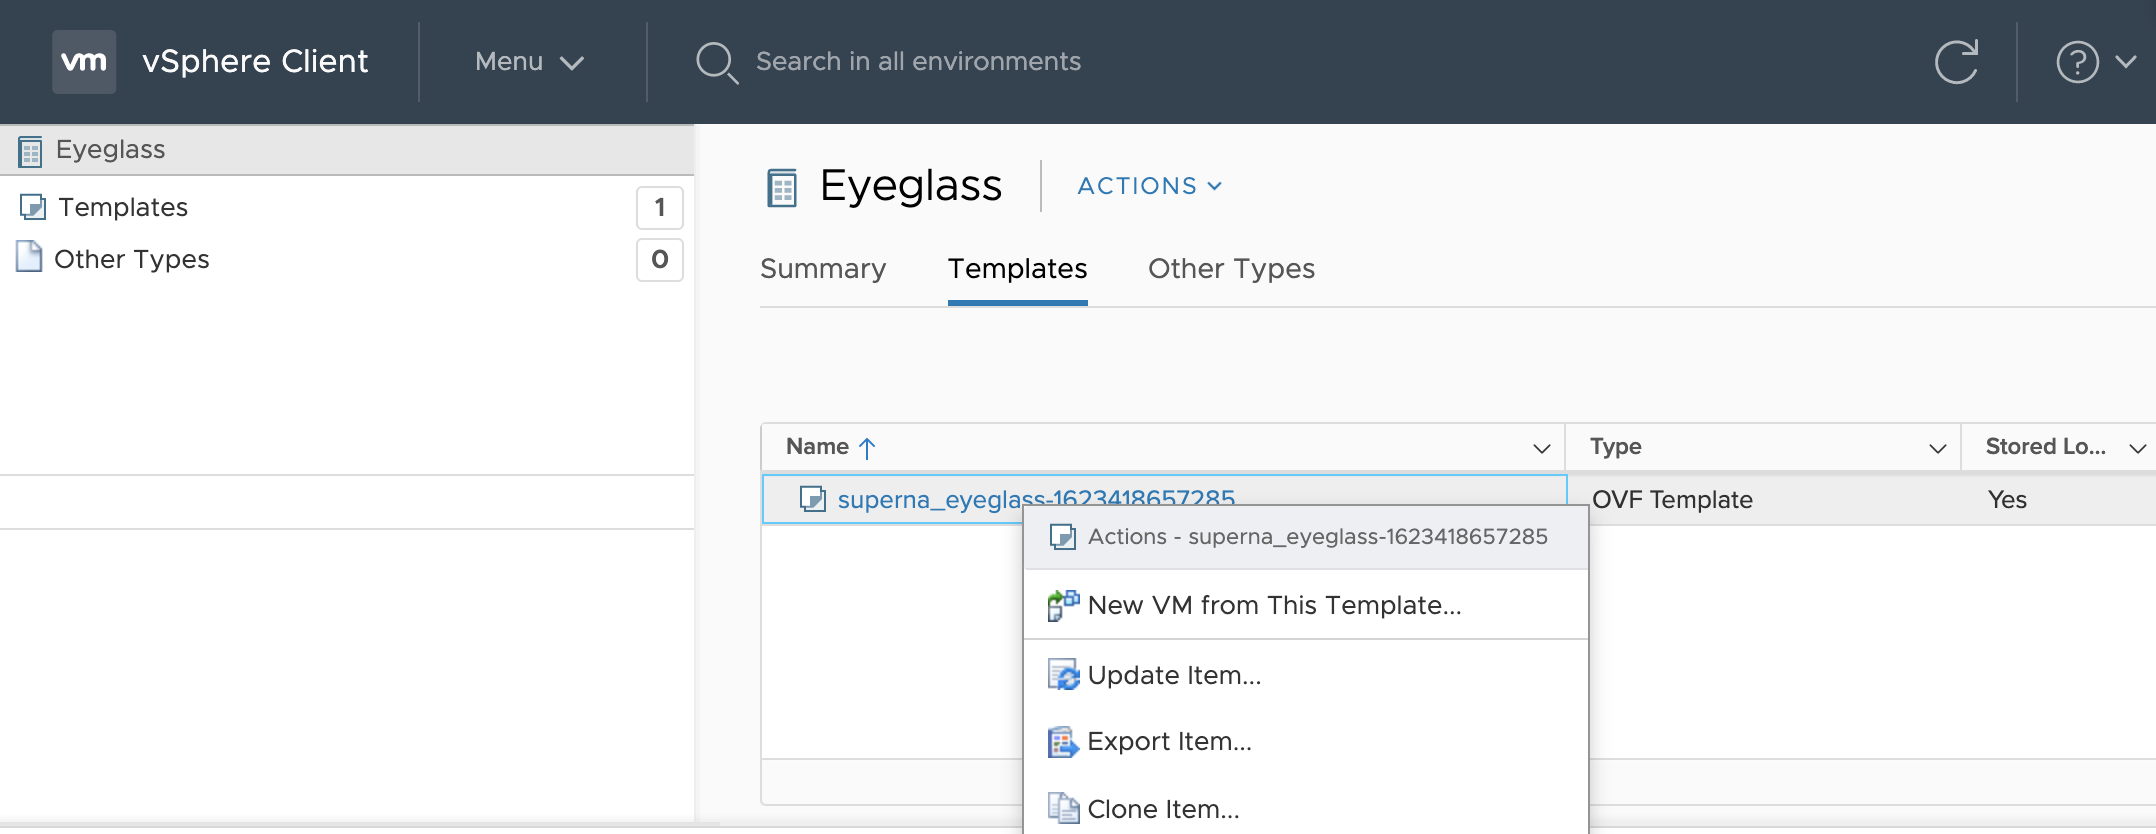Screen dimensions: 2156x834
Task: Click the OVF Template cell
Action: tap(1672, 500)
